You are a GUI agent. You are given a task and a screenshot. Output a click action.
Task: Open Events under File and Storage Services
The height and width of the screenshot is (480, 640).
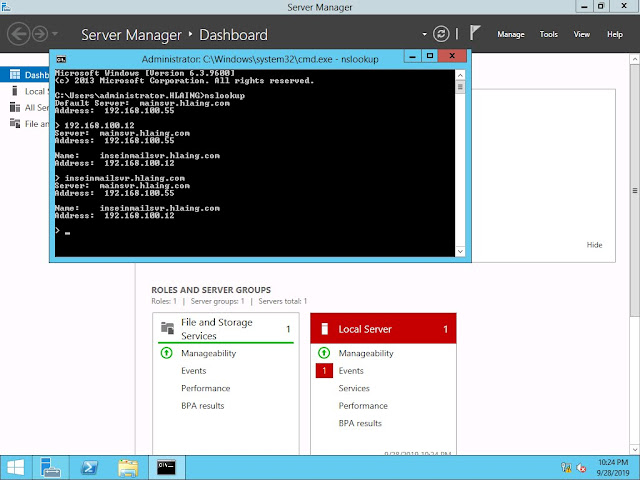click(193, 371)
